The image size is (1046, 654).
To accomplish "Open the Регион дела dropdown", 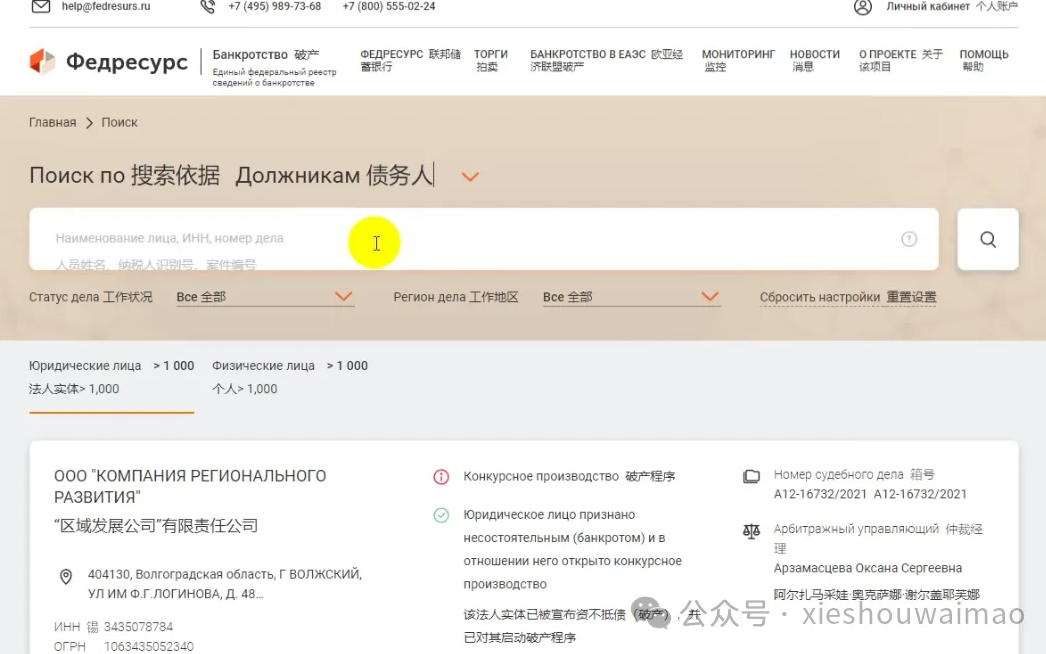I will tap(631, 297).
